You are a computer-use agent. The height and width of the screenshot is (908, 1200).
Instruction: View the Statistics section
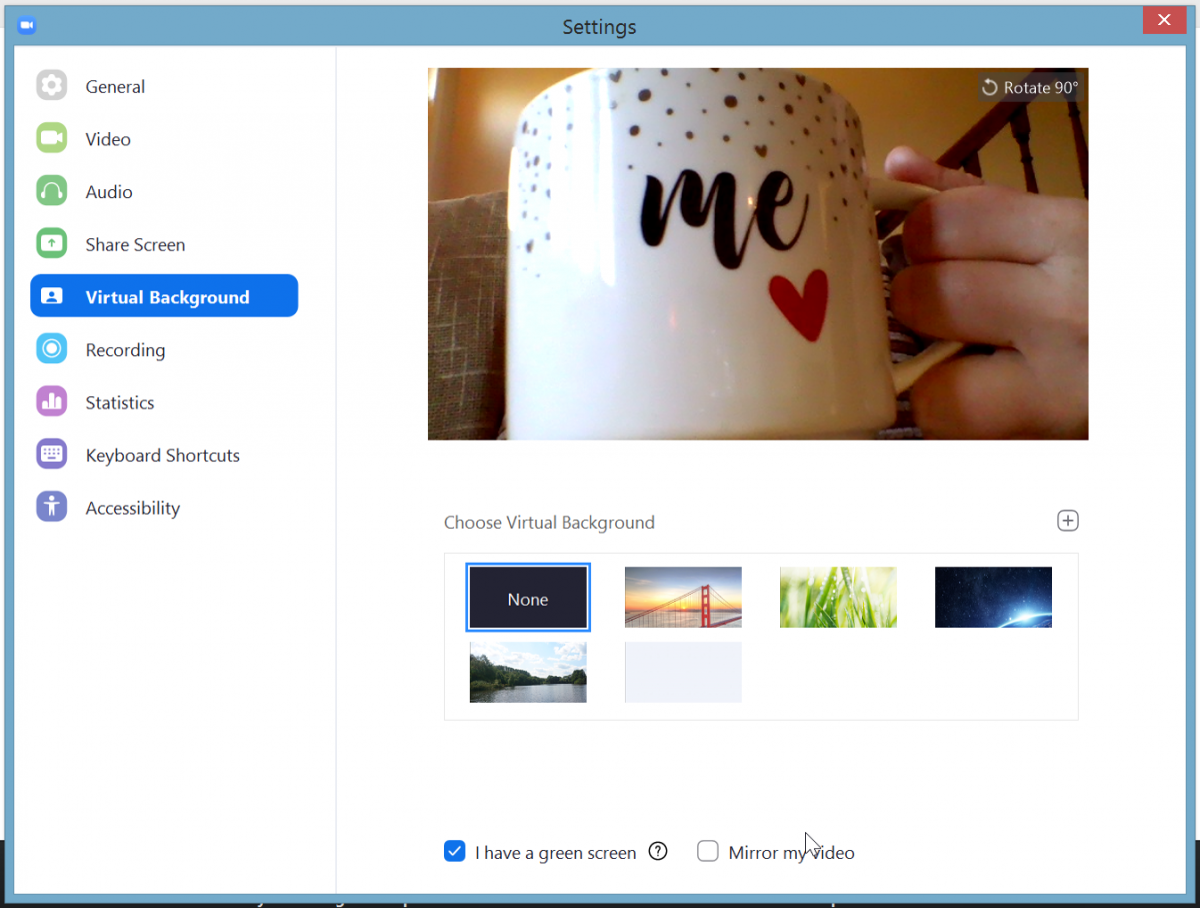[x=165, y=402]
